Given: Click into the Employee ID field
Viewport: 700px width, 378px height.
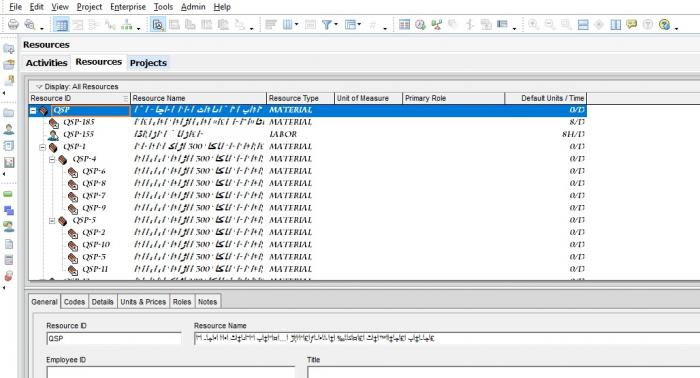Looking at the screenshot, I should click(x=171, y=372).
